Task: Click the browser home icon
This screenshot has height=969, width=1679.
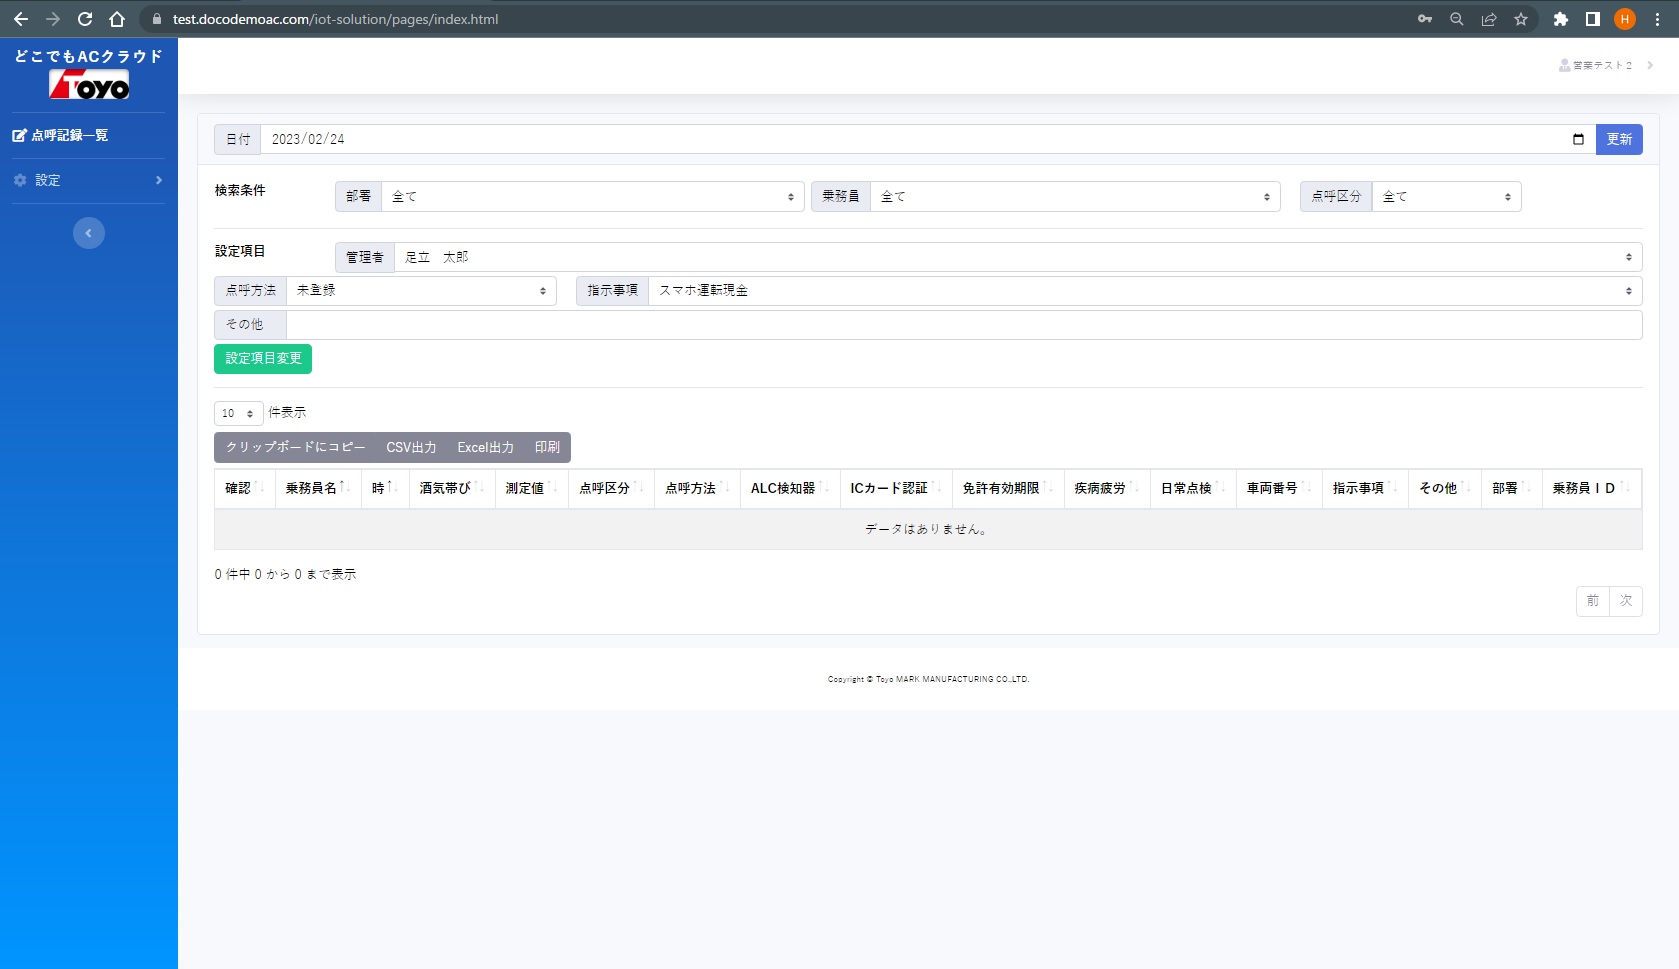Action: (x=117, y=19)
